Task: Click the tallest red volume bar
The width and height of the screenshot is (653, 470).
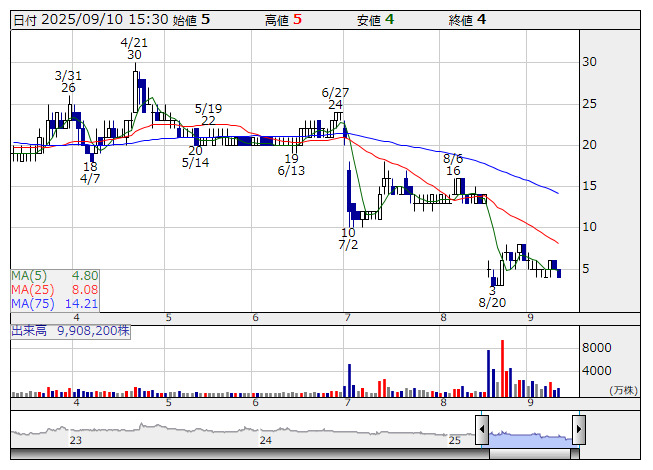Action: click(x=502, y=368)
